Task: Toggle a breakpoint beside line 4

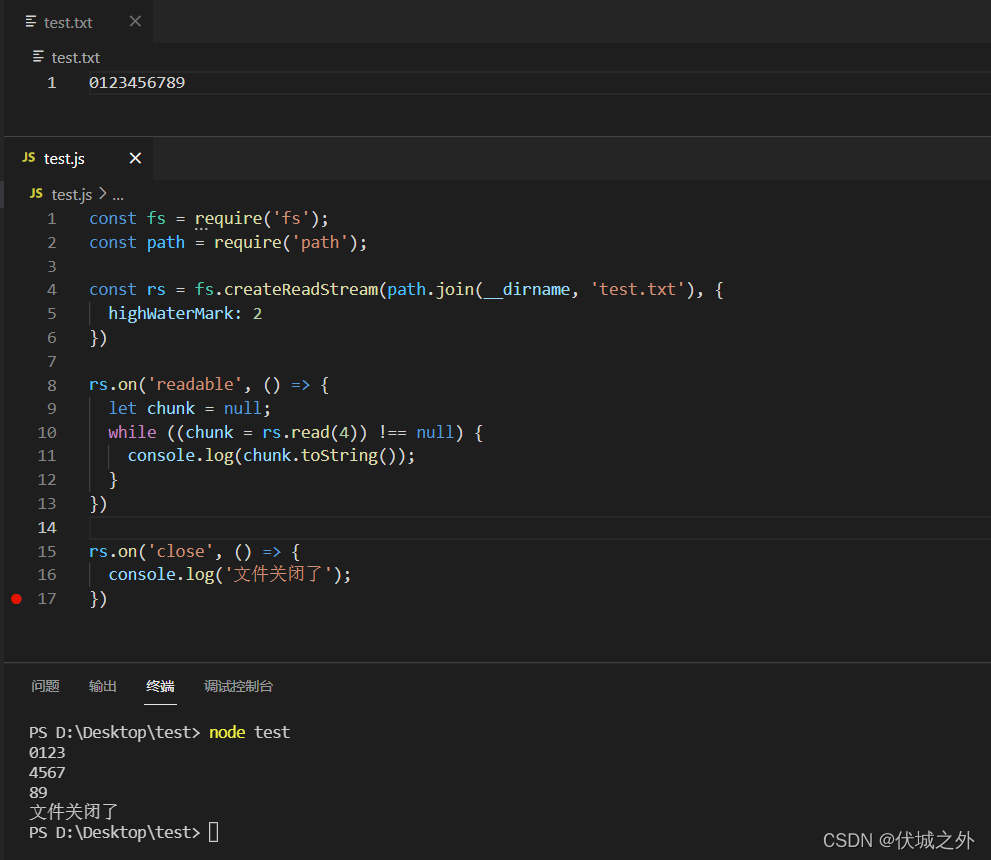Action: click(14, 289)
